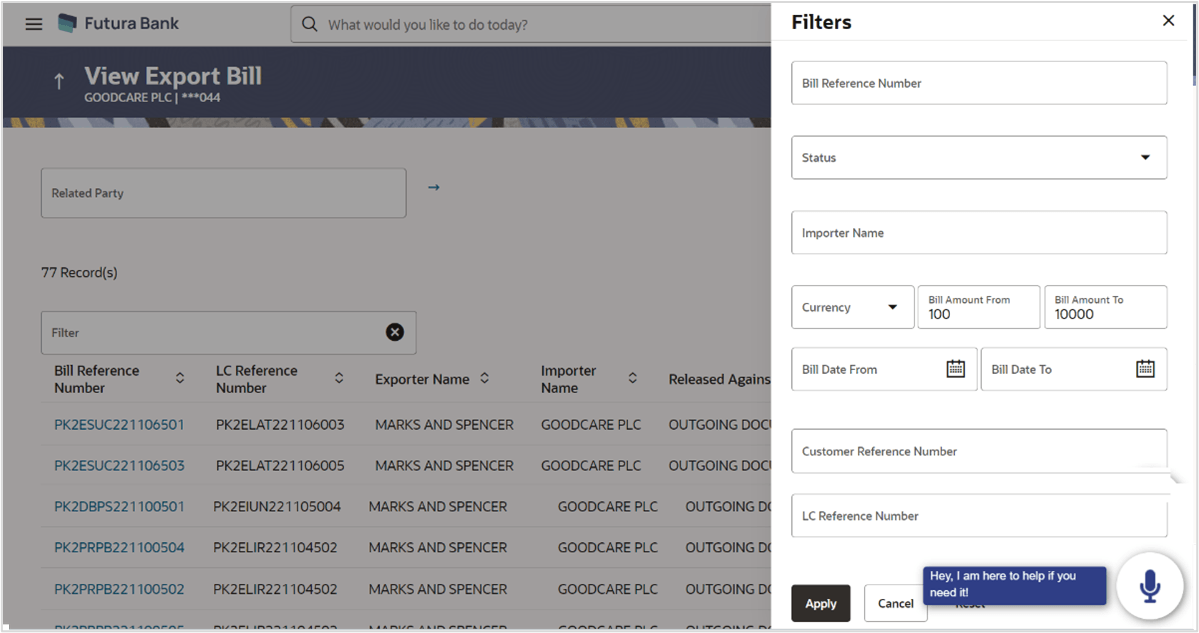Open bill PK2ESUC221106501 details

118,424
